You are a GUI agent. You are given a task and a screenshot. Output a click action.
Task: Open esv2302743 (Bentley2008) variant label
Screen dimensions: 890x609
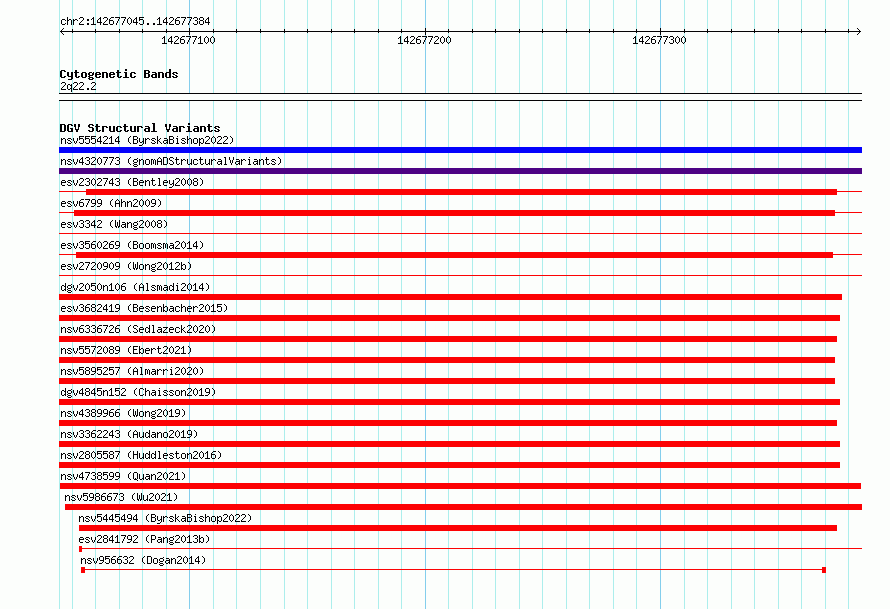(x=132, y=182)
